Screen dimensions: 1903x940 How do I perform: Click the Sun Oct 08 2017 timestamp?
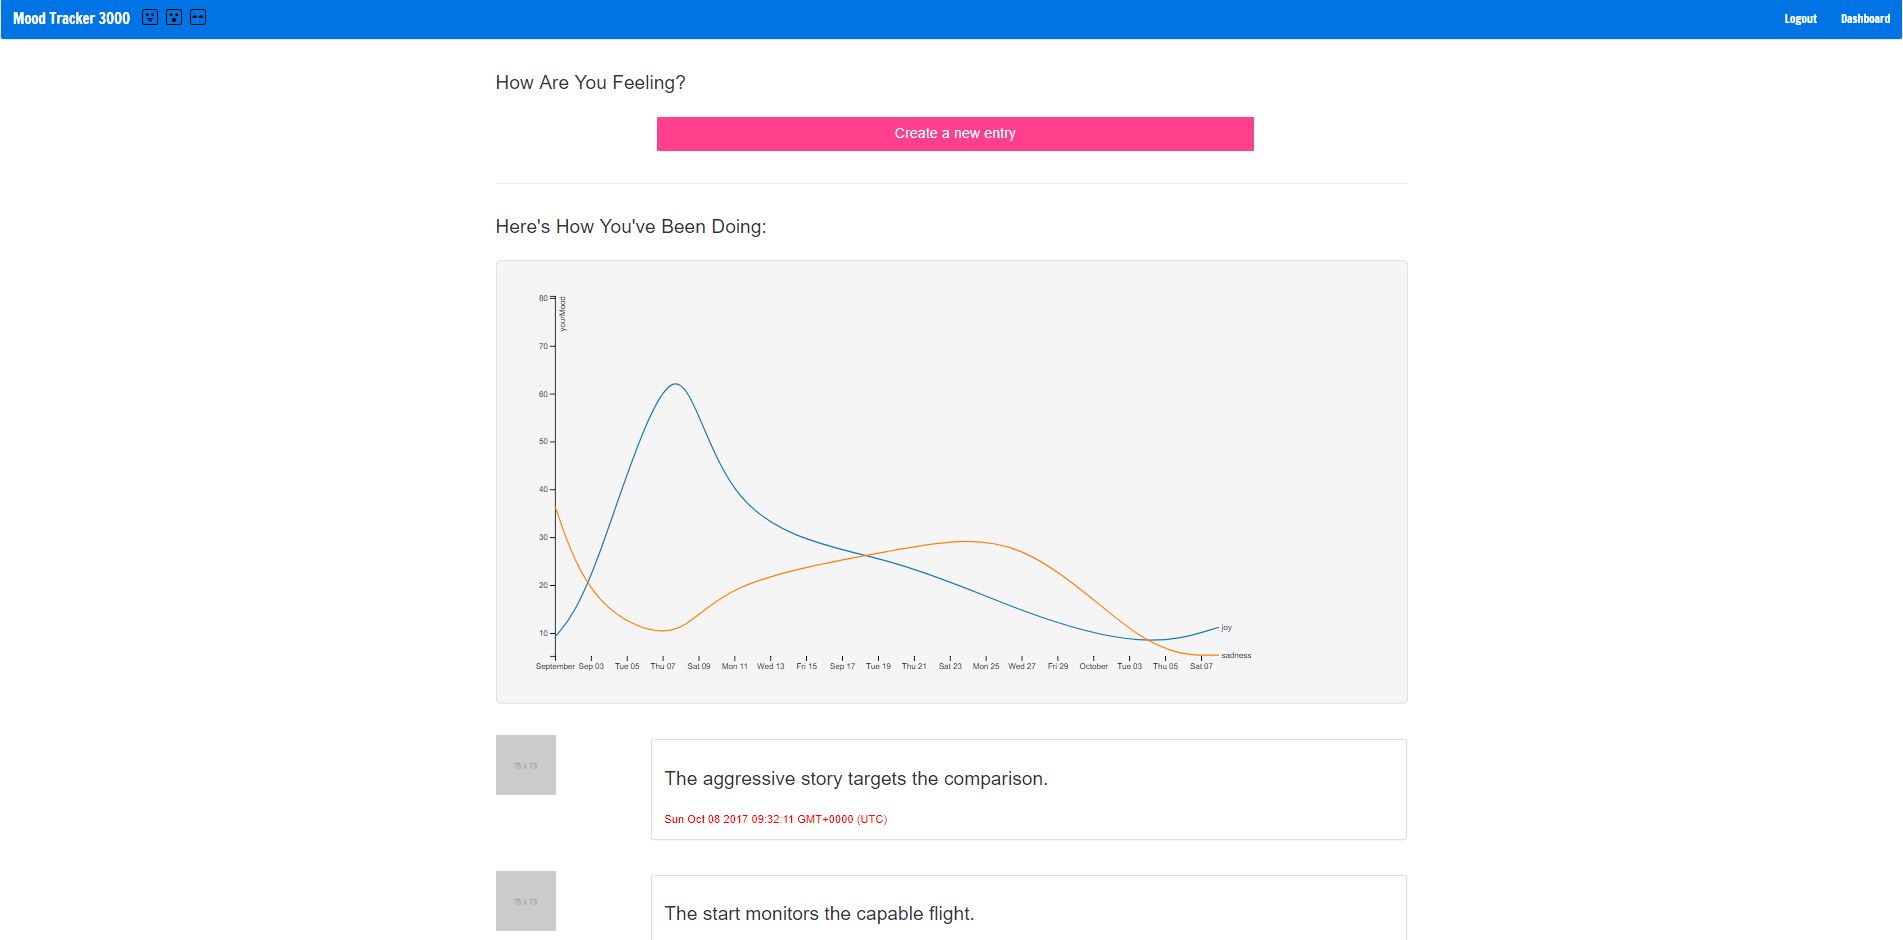pos(775,819)
